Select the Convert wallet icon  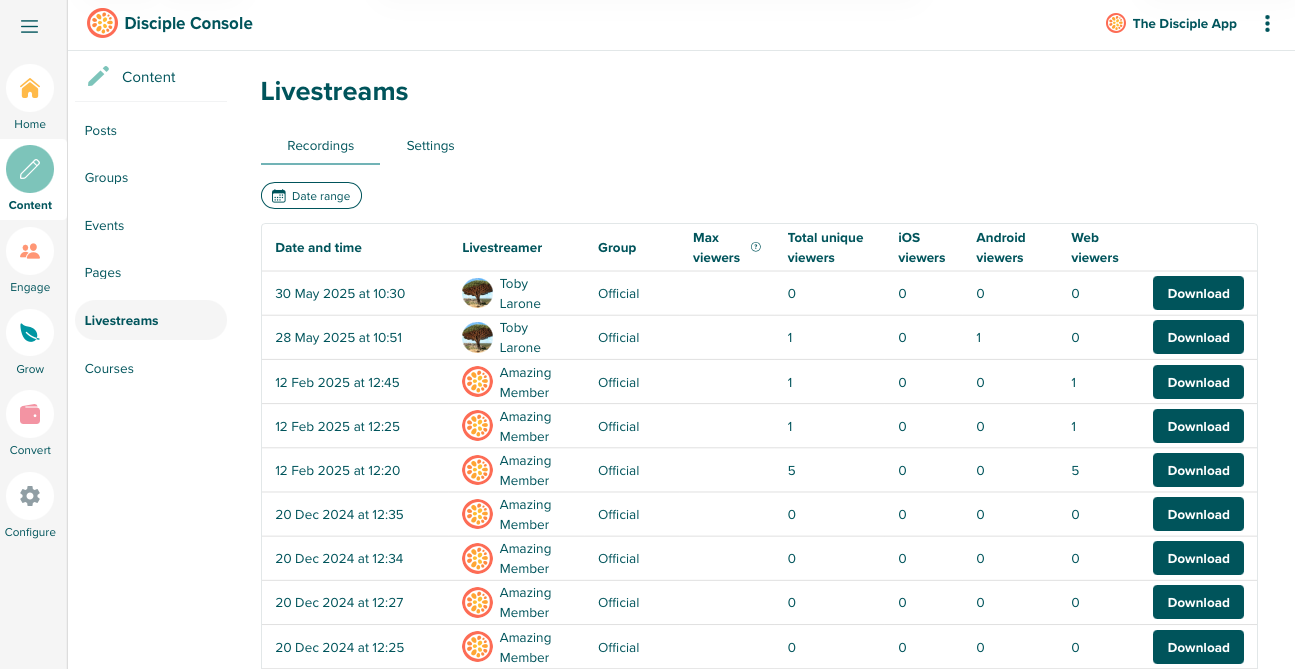(x=30, y=415)
